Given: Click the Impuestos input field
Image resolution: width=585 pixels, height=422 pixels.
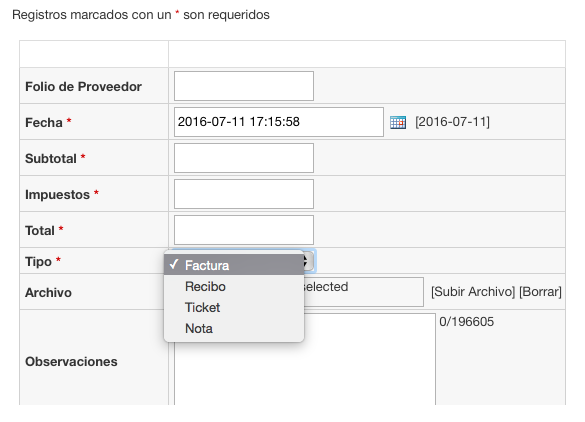Looking at the screenshot, I should click(x=244, y=194).
